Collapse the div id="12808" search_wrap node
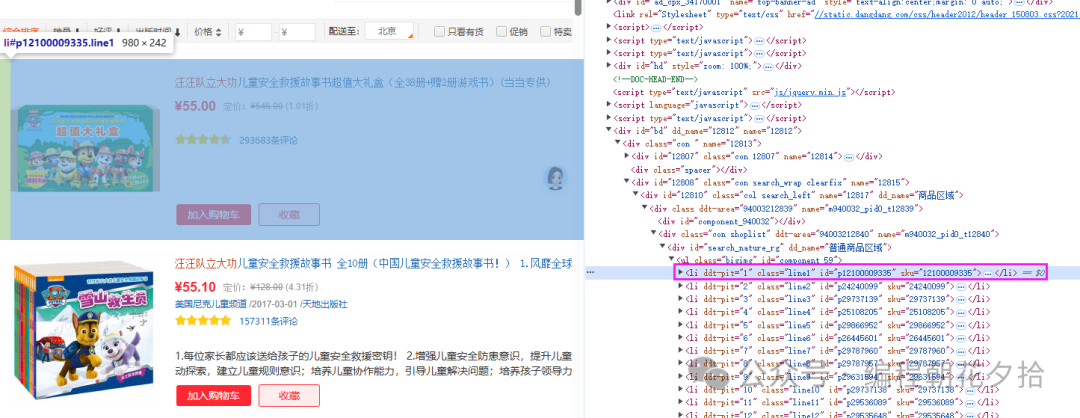This screenshot has height=418, width=1080. click(x=626, y=182)
